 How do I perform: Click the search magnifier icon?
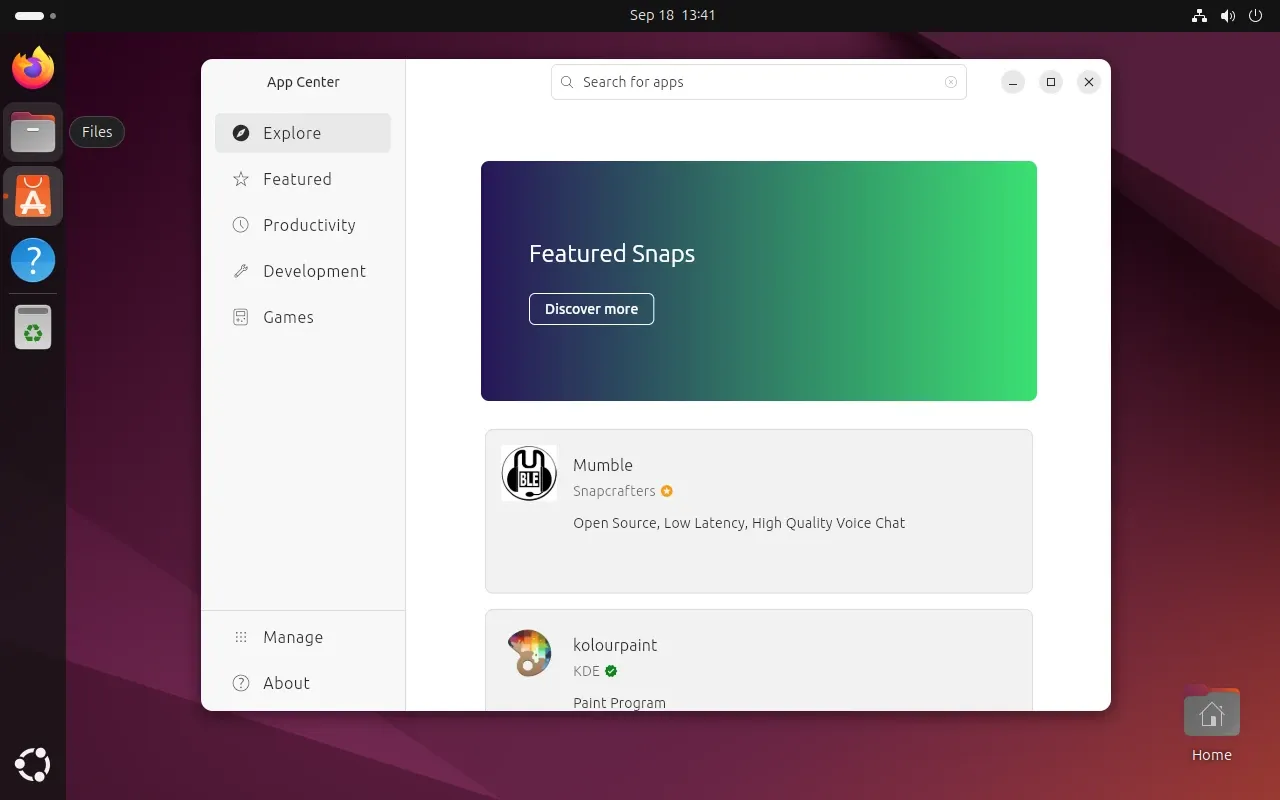567,82
